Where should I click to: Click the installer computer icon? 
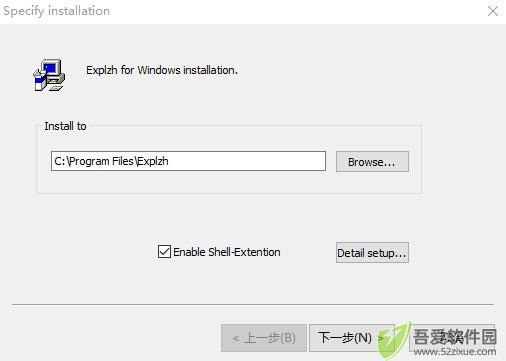(x=49, y=75)
